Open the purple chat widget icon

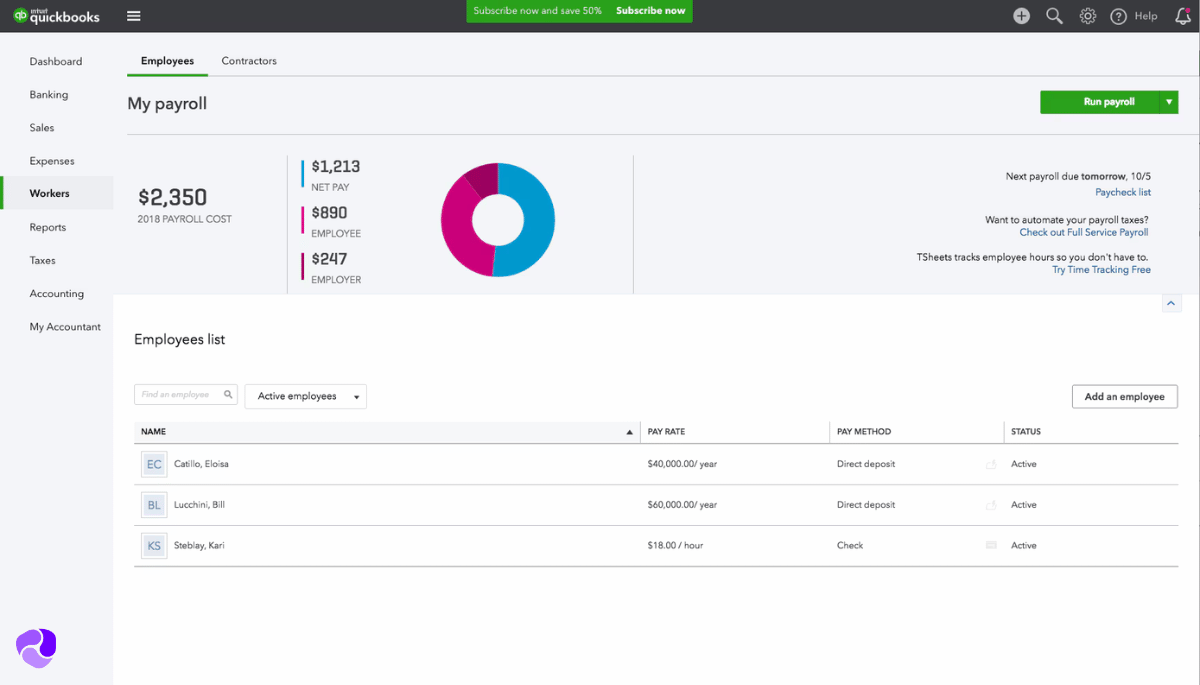36,648
